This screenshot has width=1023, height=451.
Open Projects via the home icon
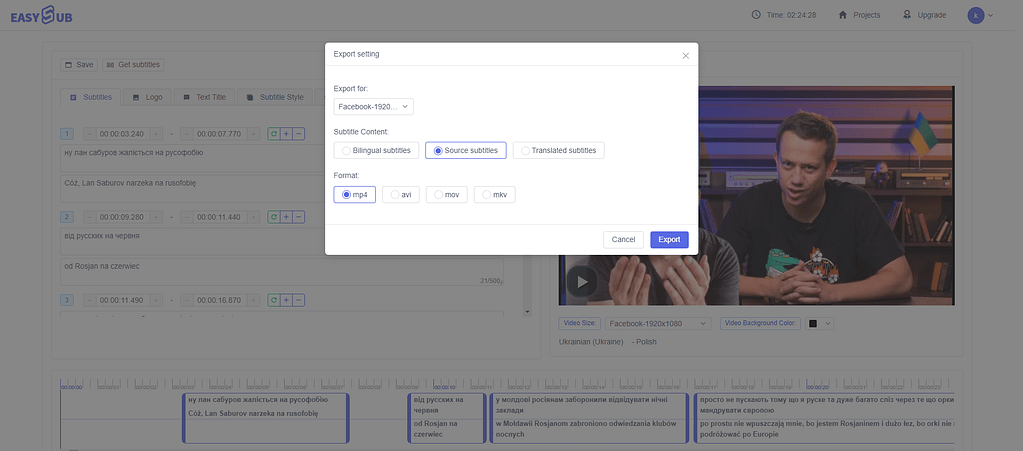point(842,15)
